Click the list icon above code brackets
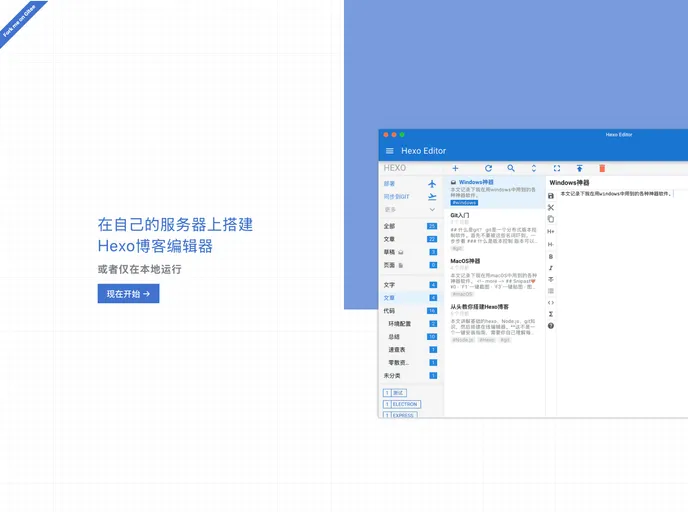 (551, 291)
